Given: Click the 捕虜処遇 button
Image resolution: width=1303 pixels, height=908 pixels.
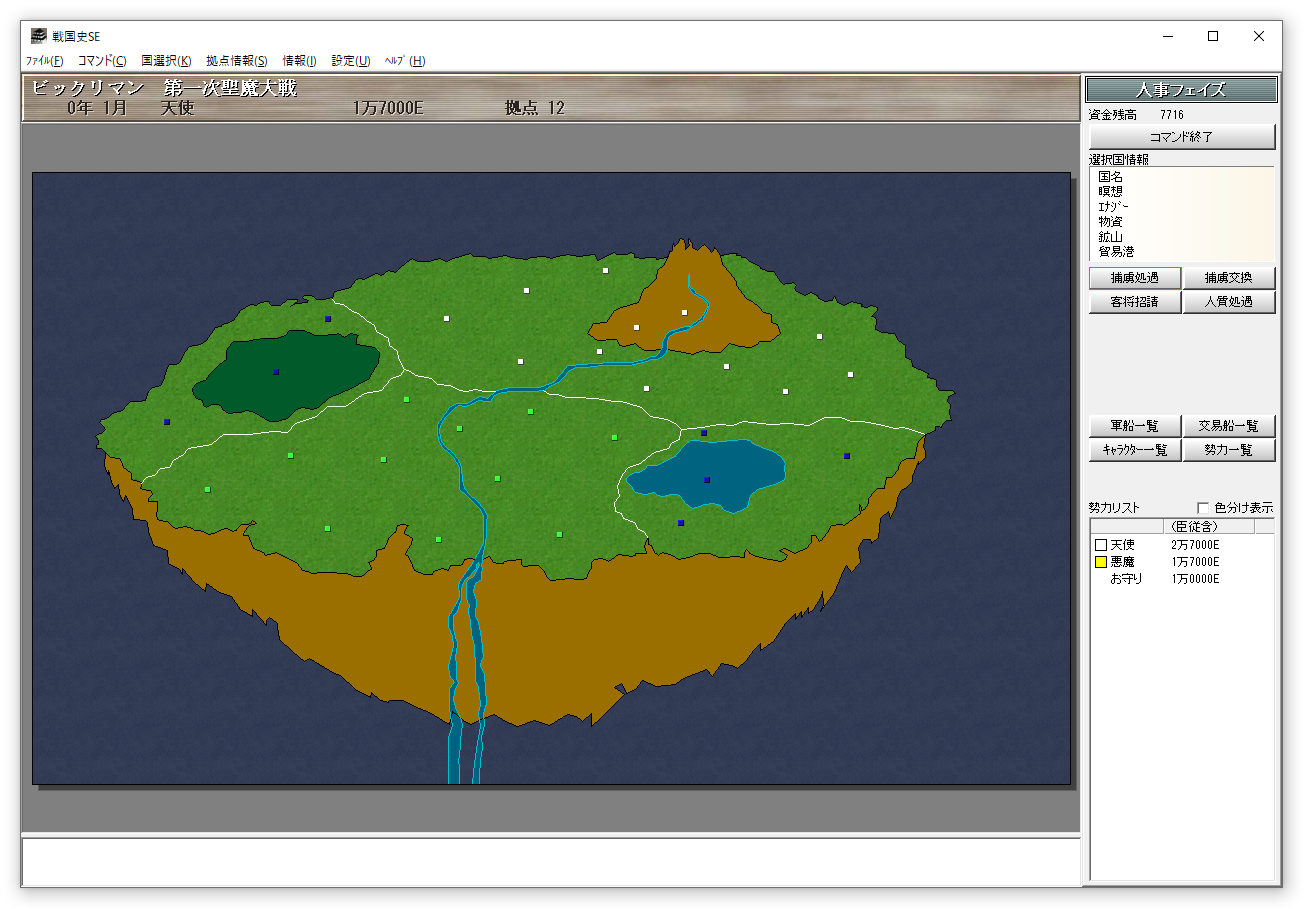Looking at the screenshot, I should click(x=1135, y=278).
